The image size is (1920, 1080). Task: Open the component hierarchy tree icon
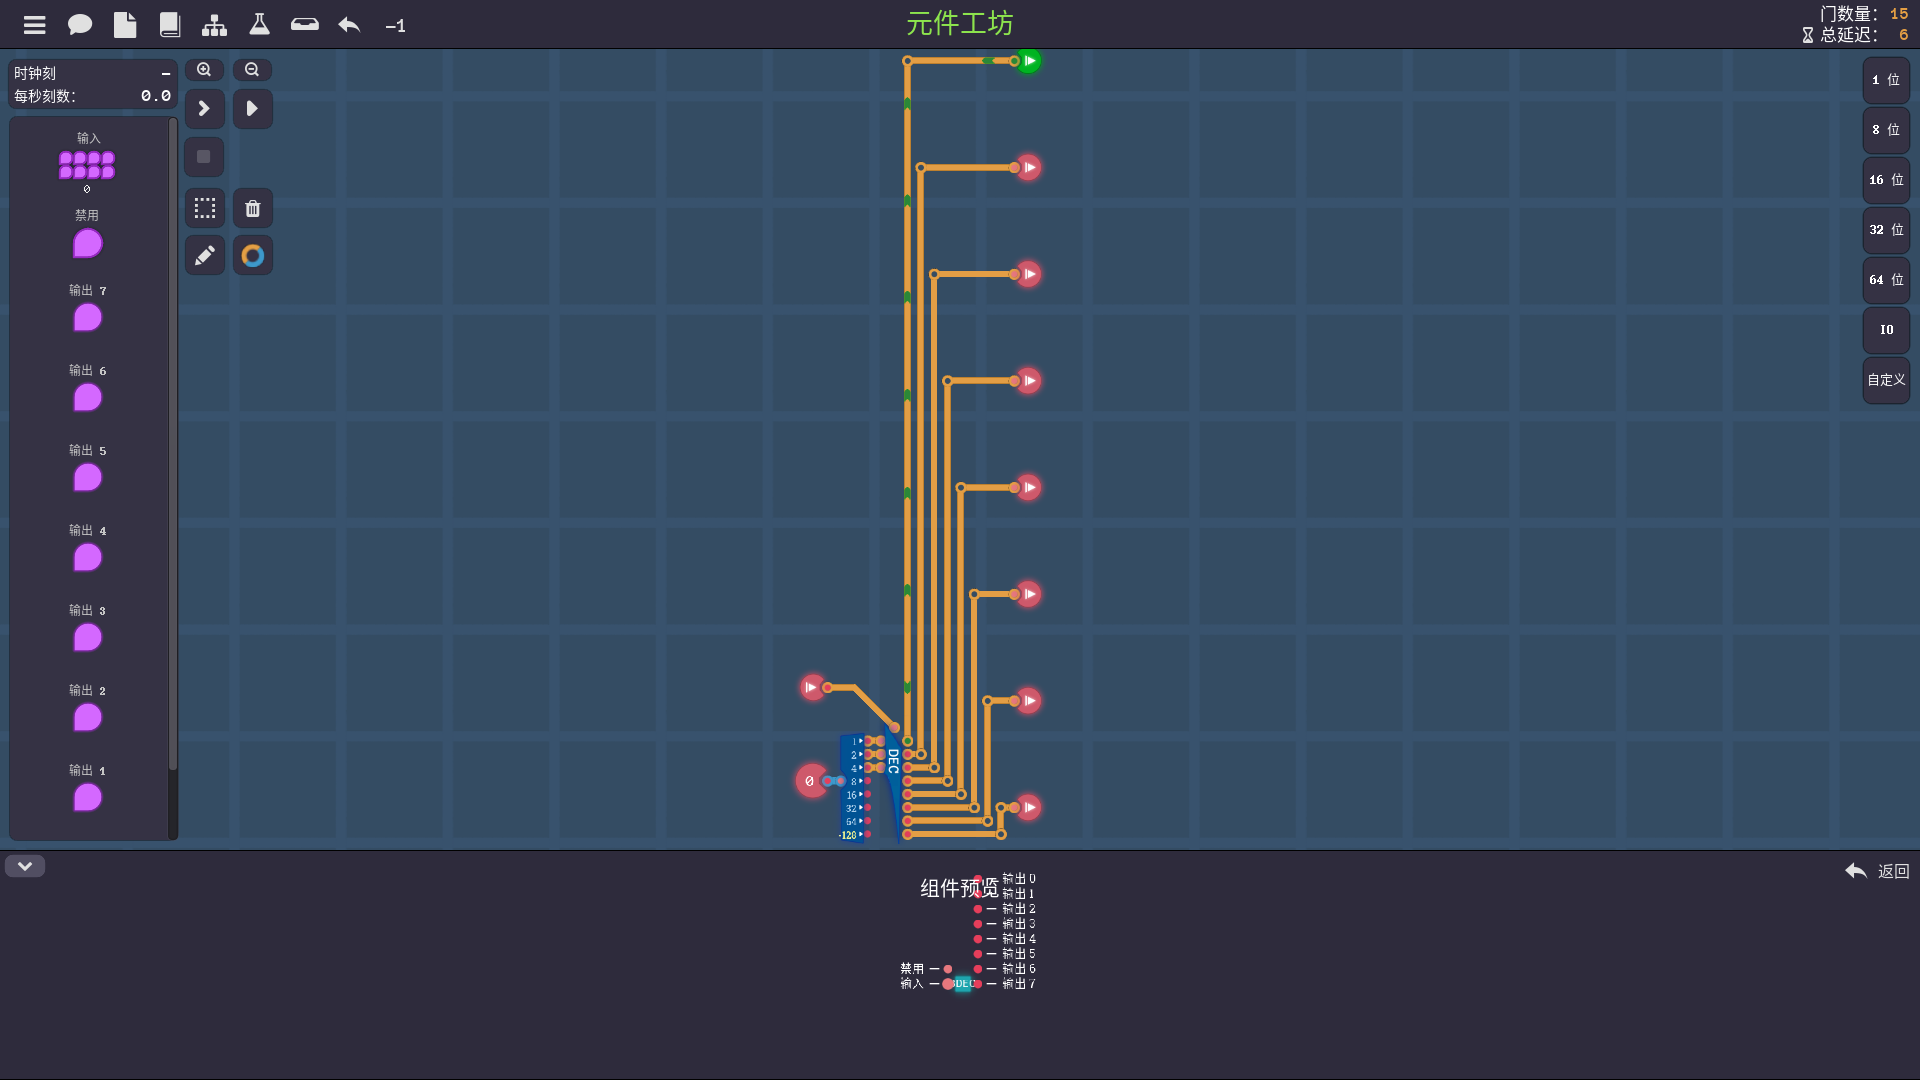point(214,25)
